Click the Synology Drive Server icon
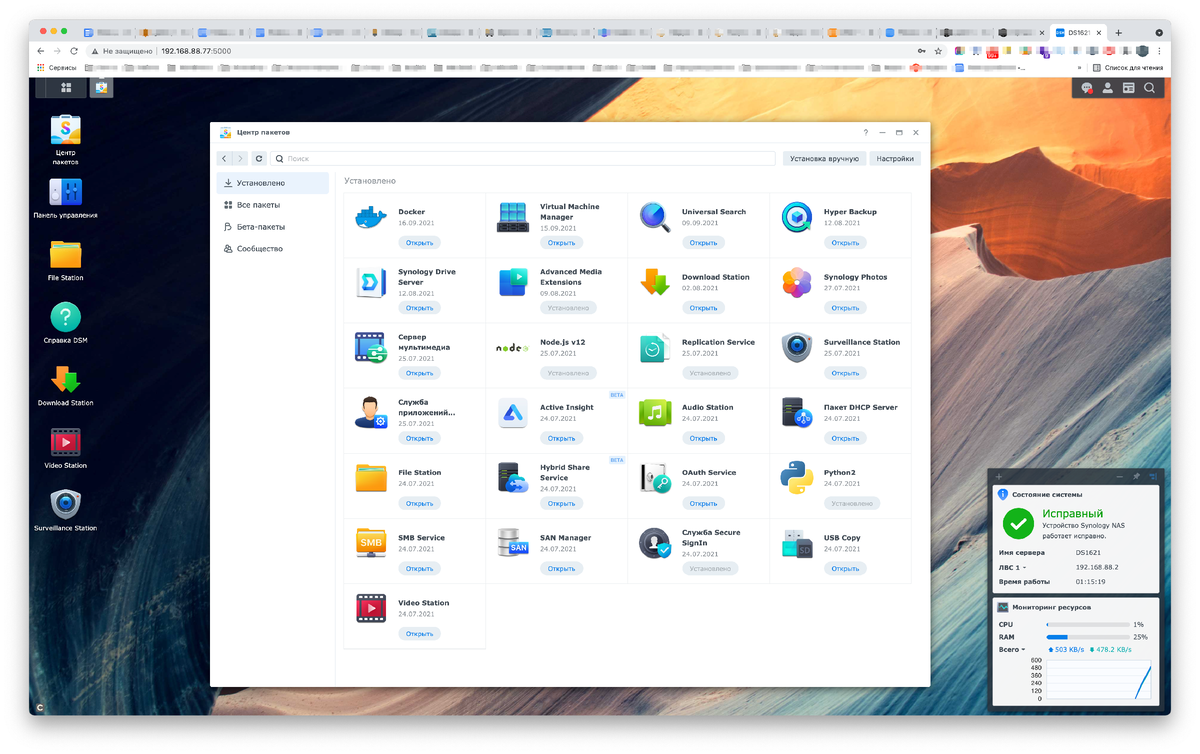The height and width of the screenshot is (754, 1200). pyautogui.click(x=371, y=282)
